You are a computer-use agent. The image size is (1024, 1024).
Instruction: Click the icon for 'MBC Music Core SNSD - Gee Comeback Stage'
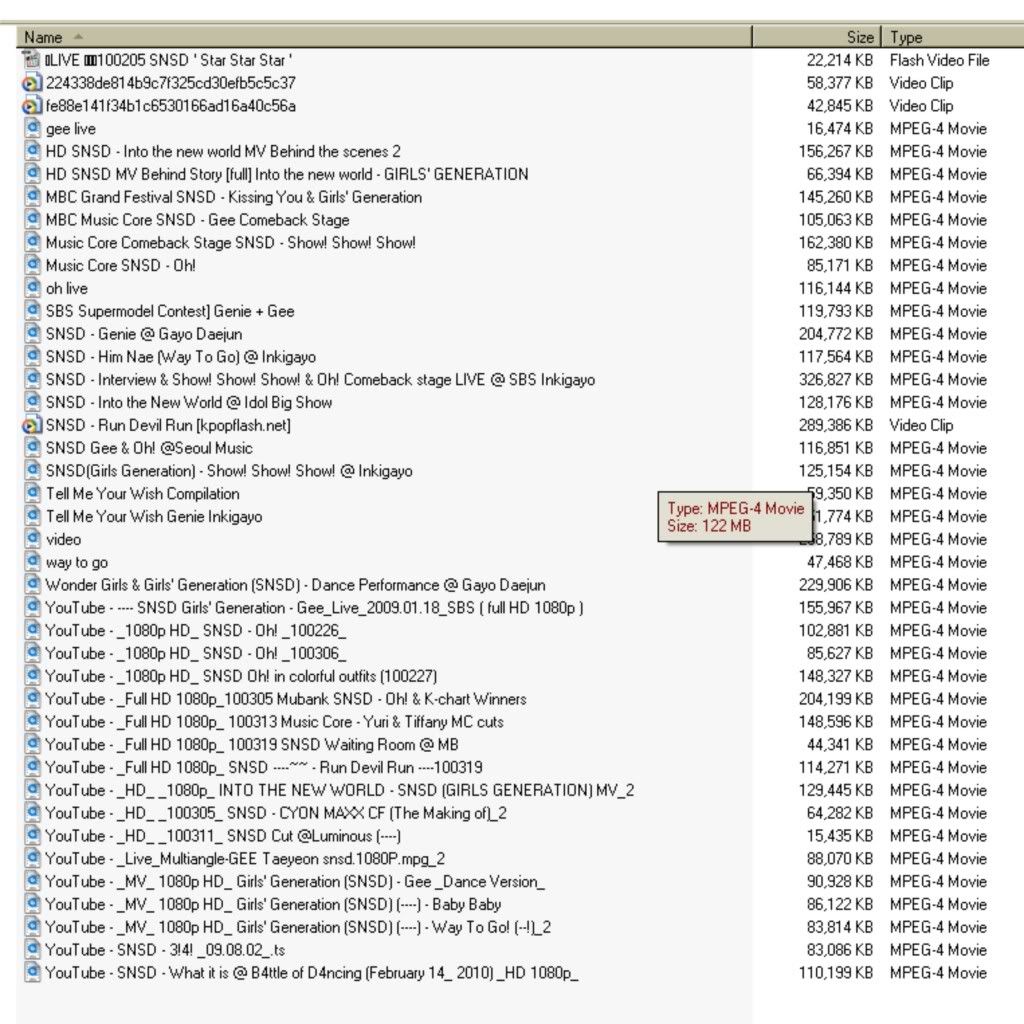click(32, 220)
